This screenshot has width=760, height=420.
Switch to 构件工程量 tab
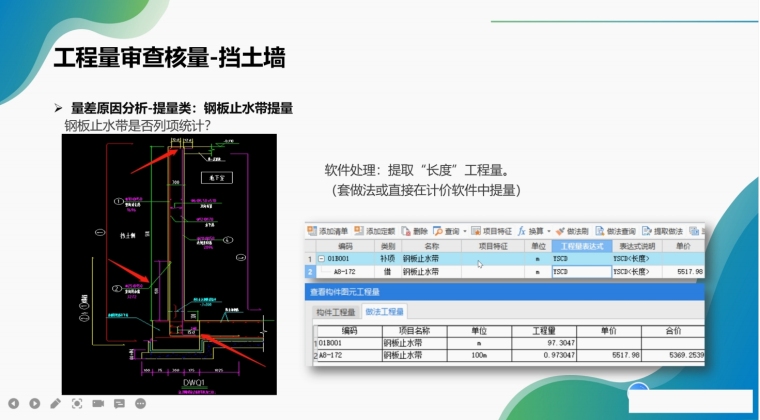coord(335,312)
